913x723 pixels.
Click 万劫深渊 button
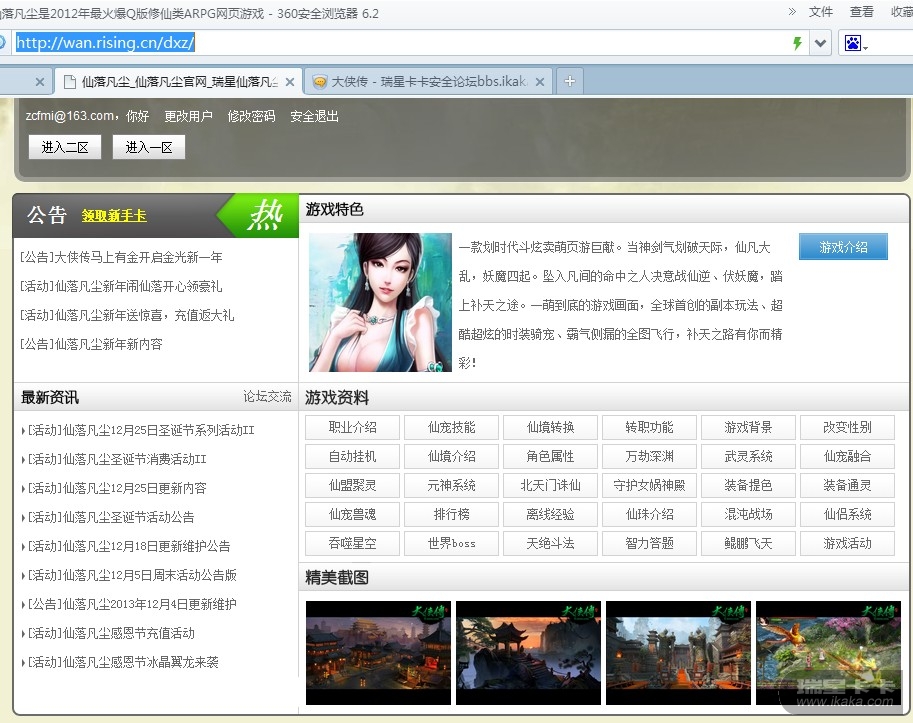[649, 456]
